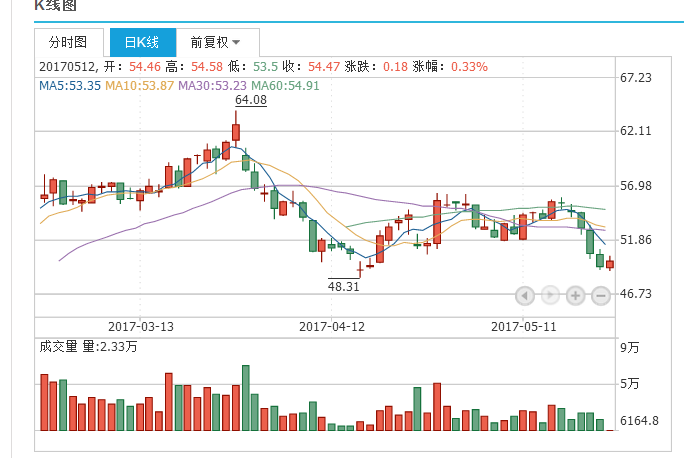Click the 开 54.46 opening price value

tap(145, 67)
